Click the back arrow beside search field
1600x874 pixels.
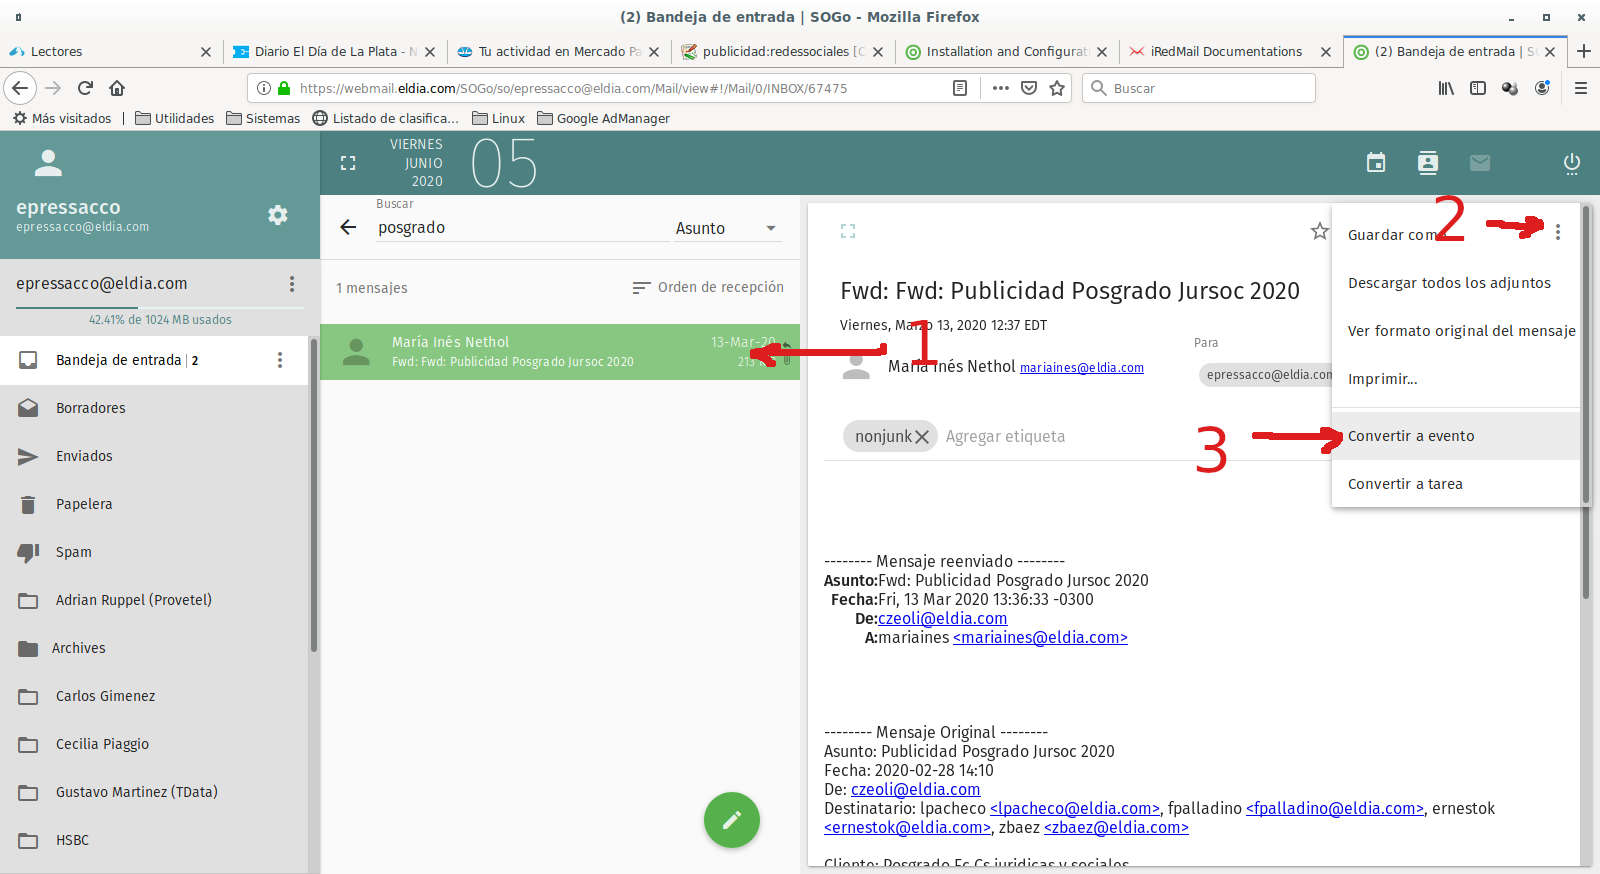coord(348,228)
